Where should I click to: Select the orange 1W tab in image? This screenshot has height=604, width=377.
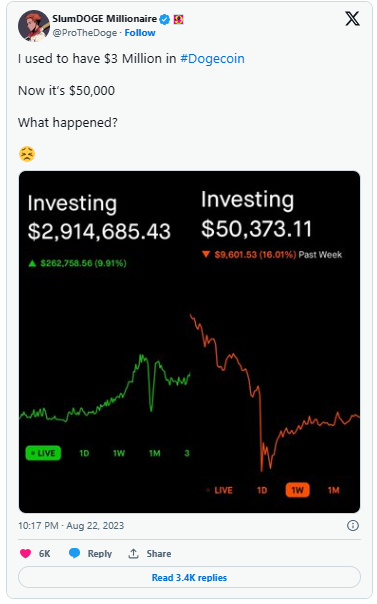click(297, 490)
